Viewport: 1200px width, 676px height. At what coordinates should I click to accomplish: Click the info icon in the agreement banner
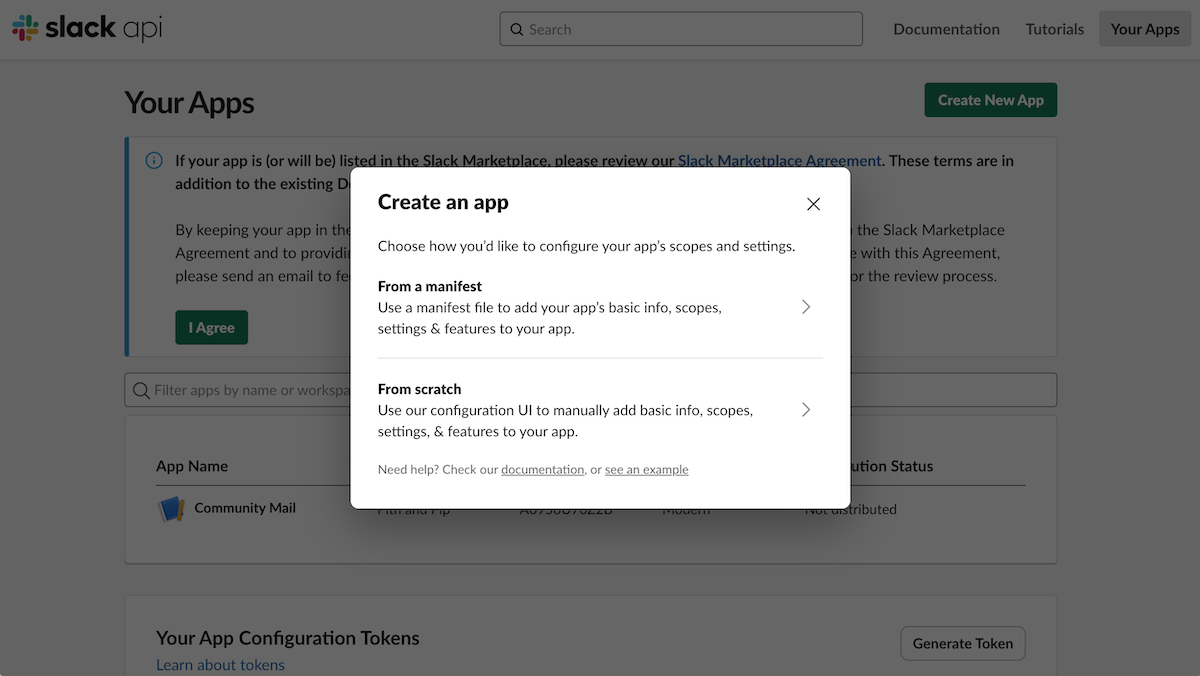[x=154, y=160]
